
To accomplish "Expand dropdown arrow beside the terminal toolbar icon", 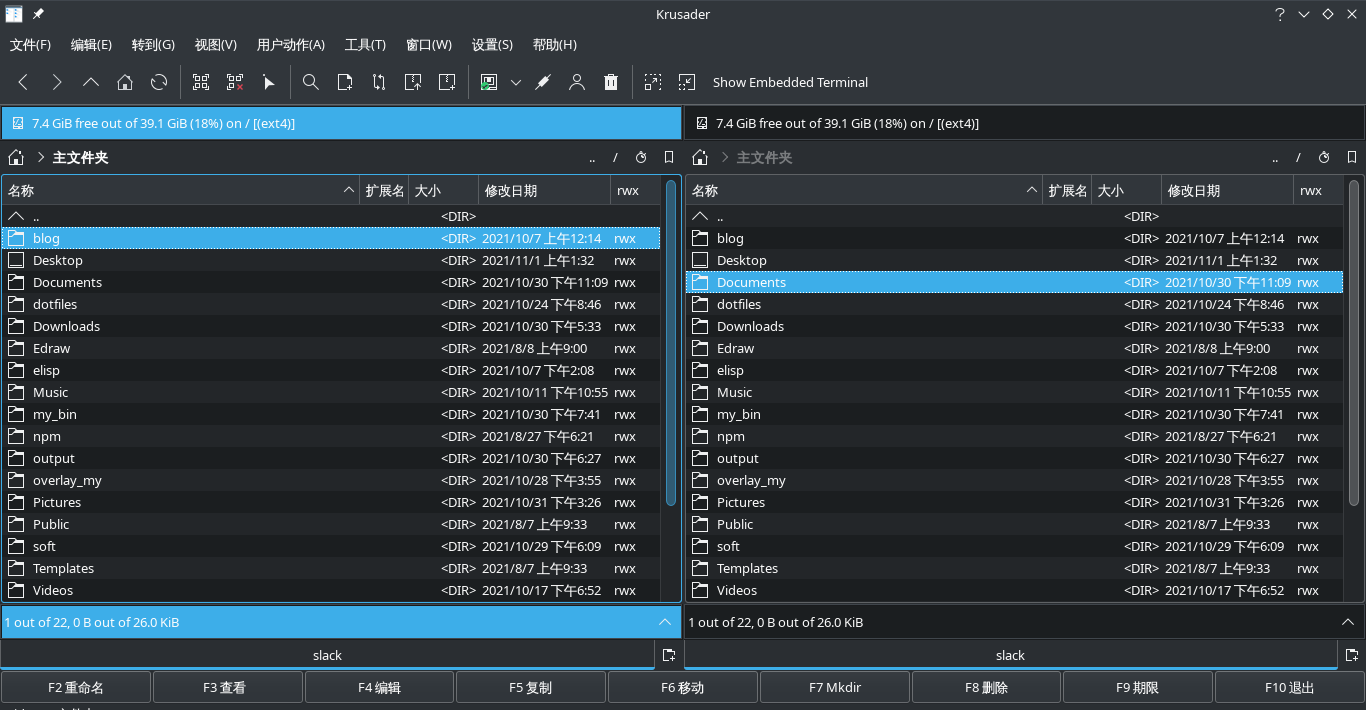I will click(516, 83).
